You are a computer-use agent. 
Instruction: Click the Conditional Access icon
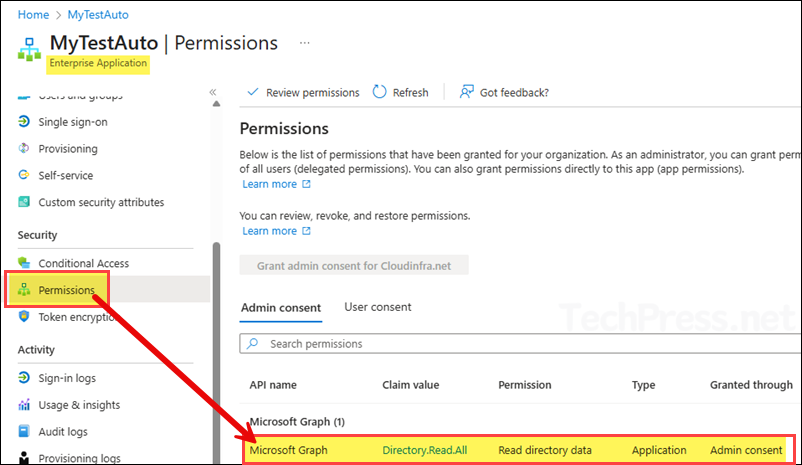click(25, 263)
